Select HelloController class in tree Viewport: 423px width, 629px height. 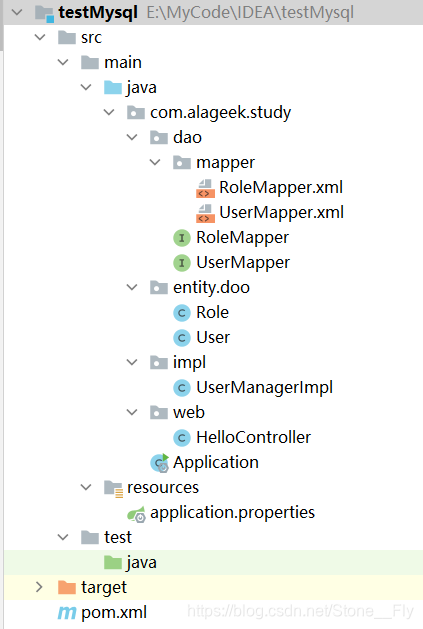coord(253,438)
